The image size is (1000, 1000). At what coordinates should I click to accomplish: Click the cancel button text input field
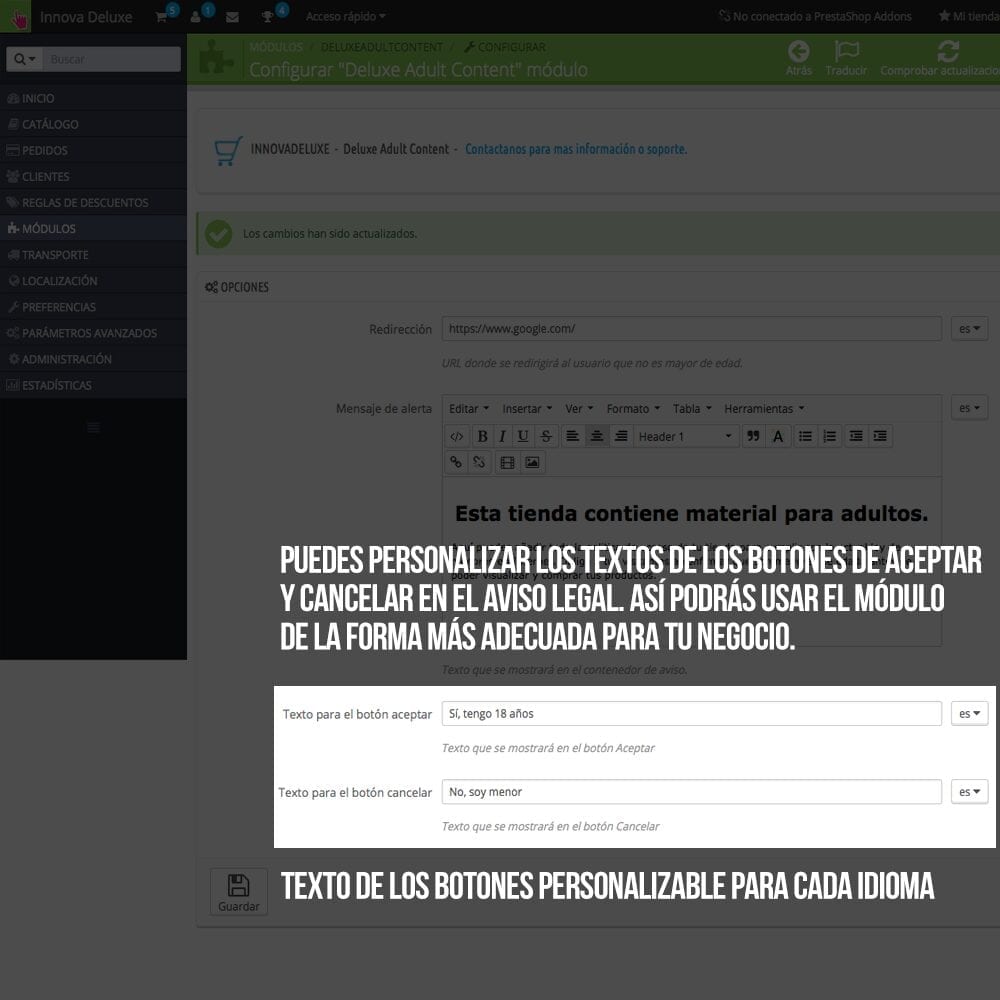pyautogui.click(x=691, y=791)
